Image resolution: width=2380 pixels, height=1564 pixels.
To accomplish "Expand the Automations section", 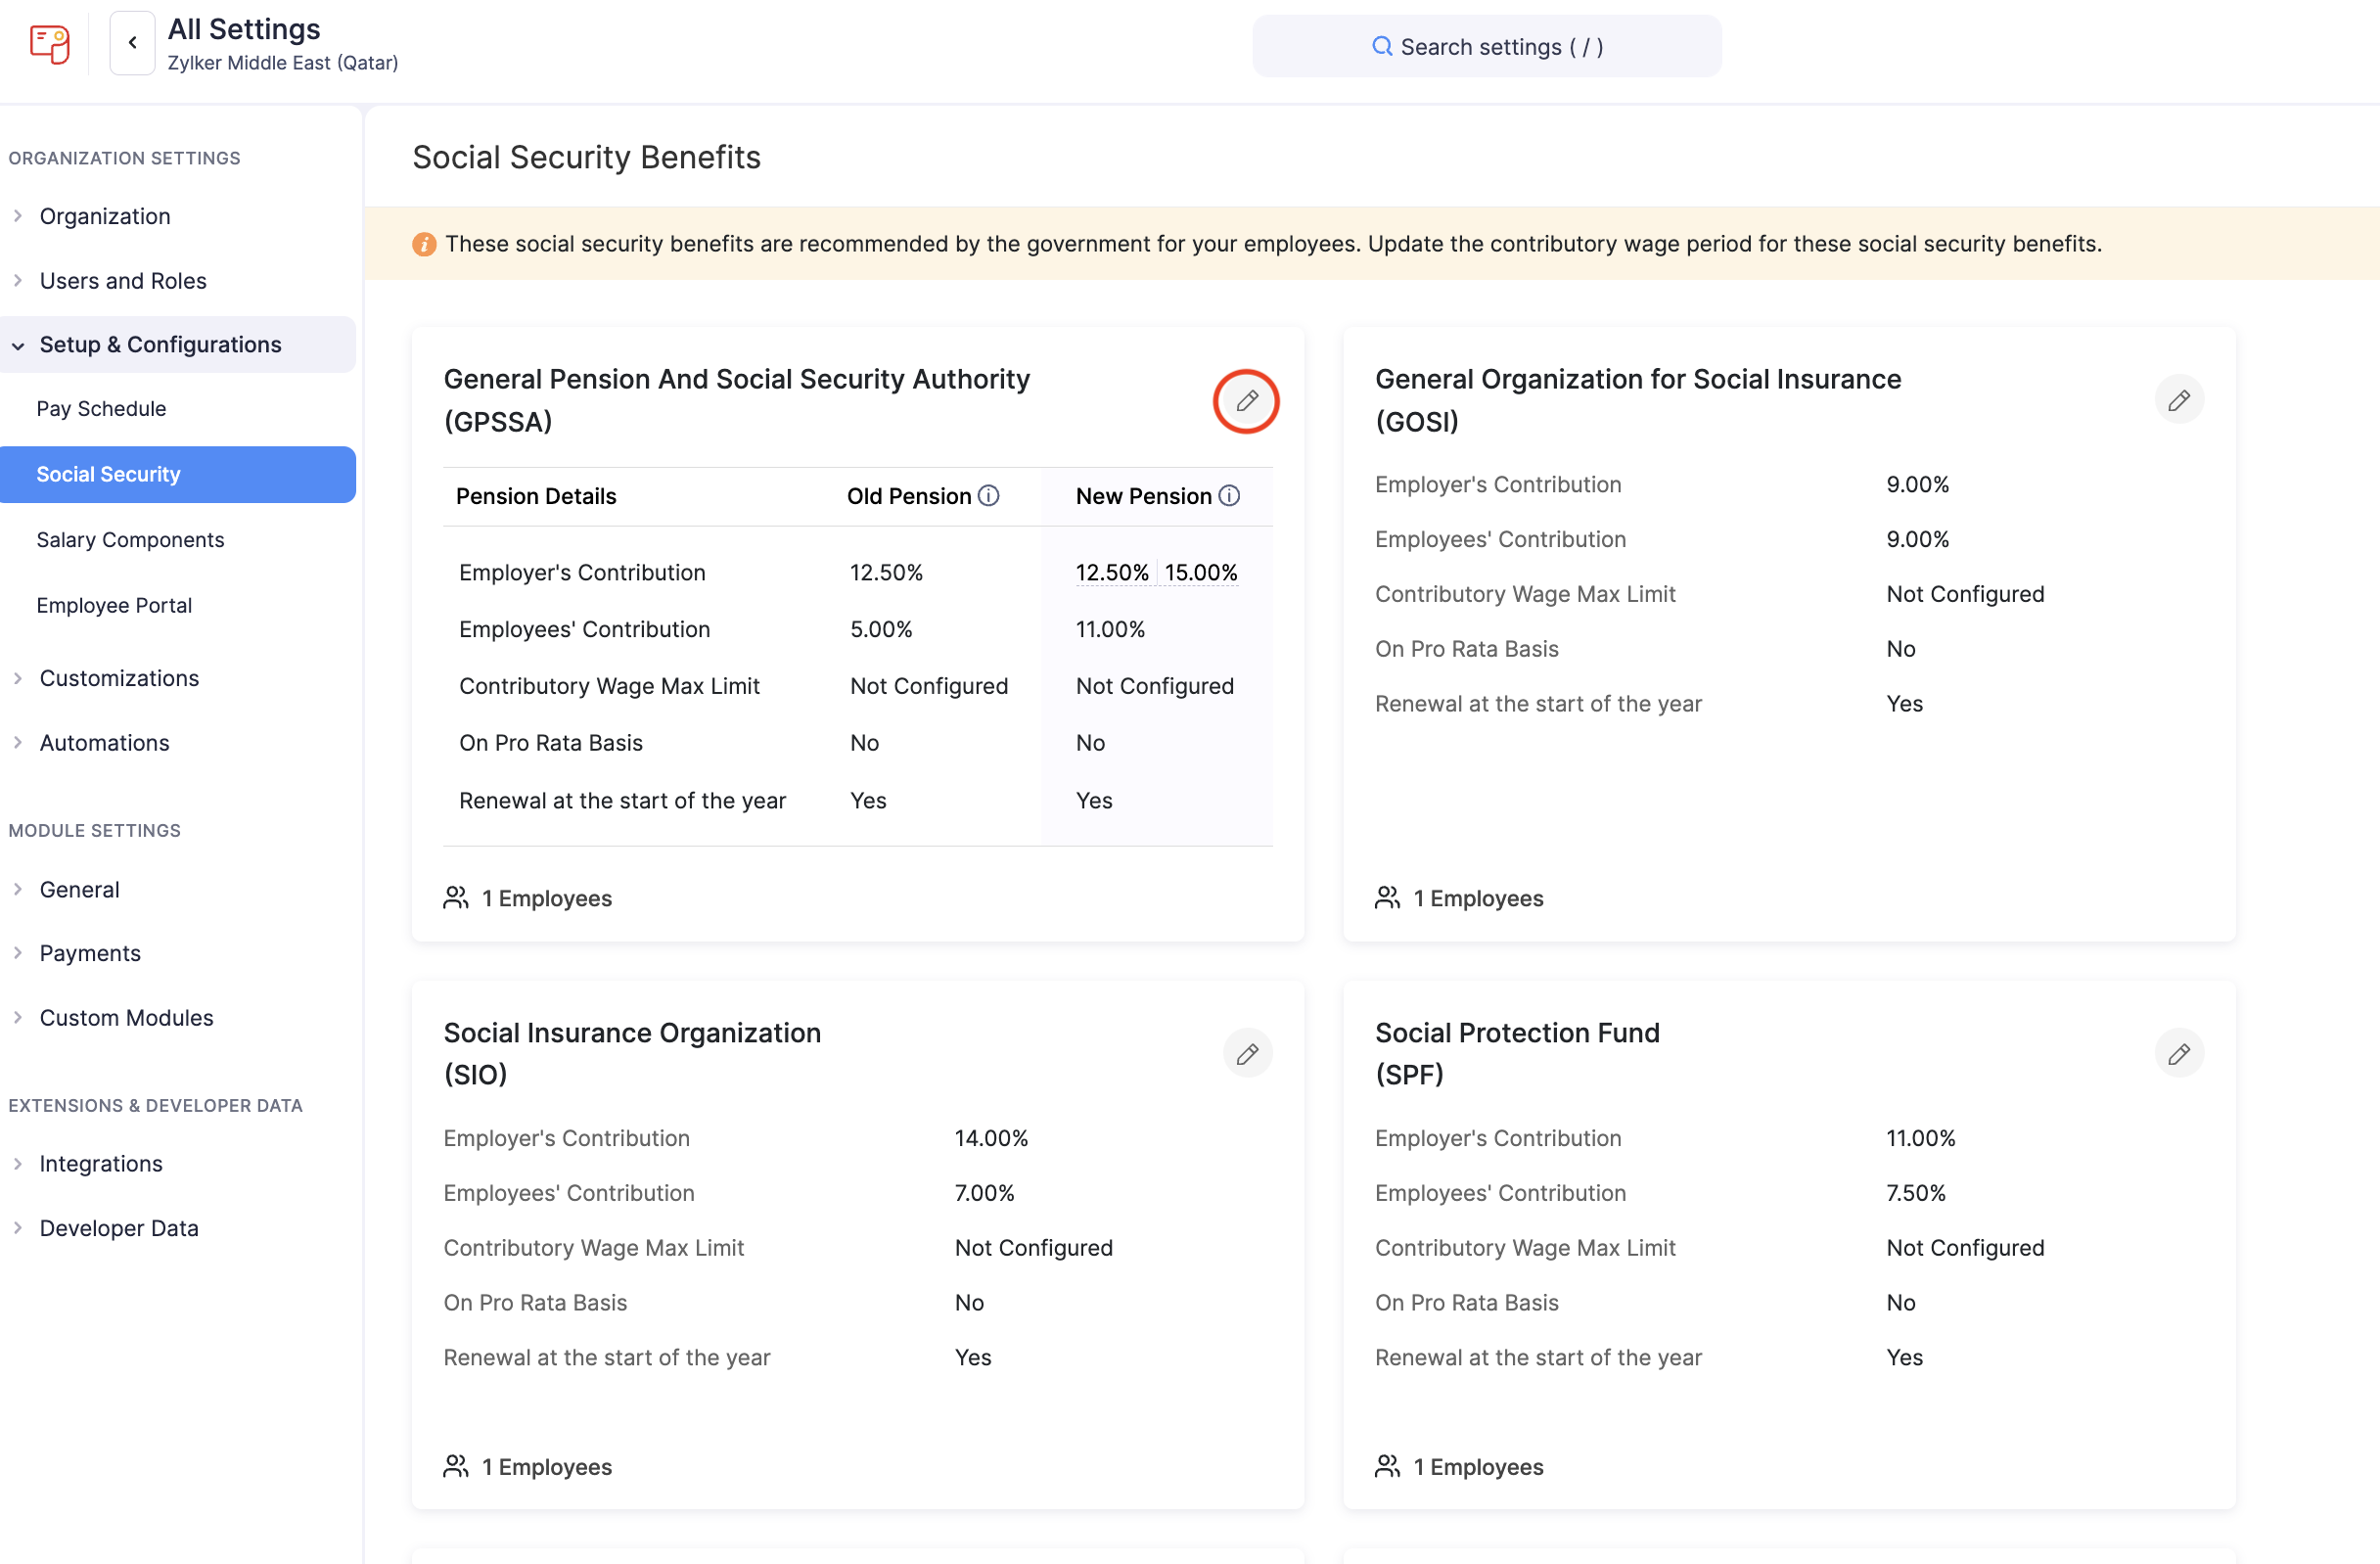I will tap(104, 743).
